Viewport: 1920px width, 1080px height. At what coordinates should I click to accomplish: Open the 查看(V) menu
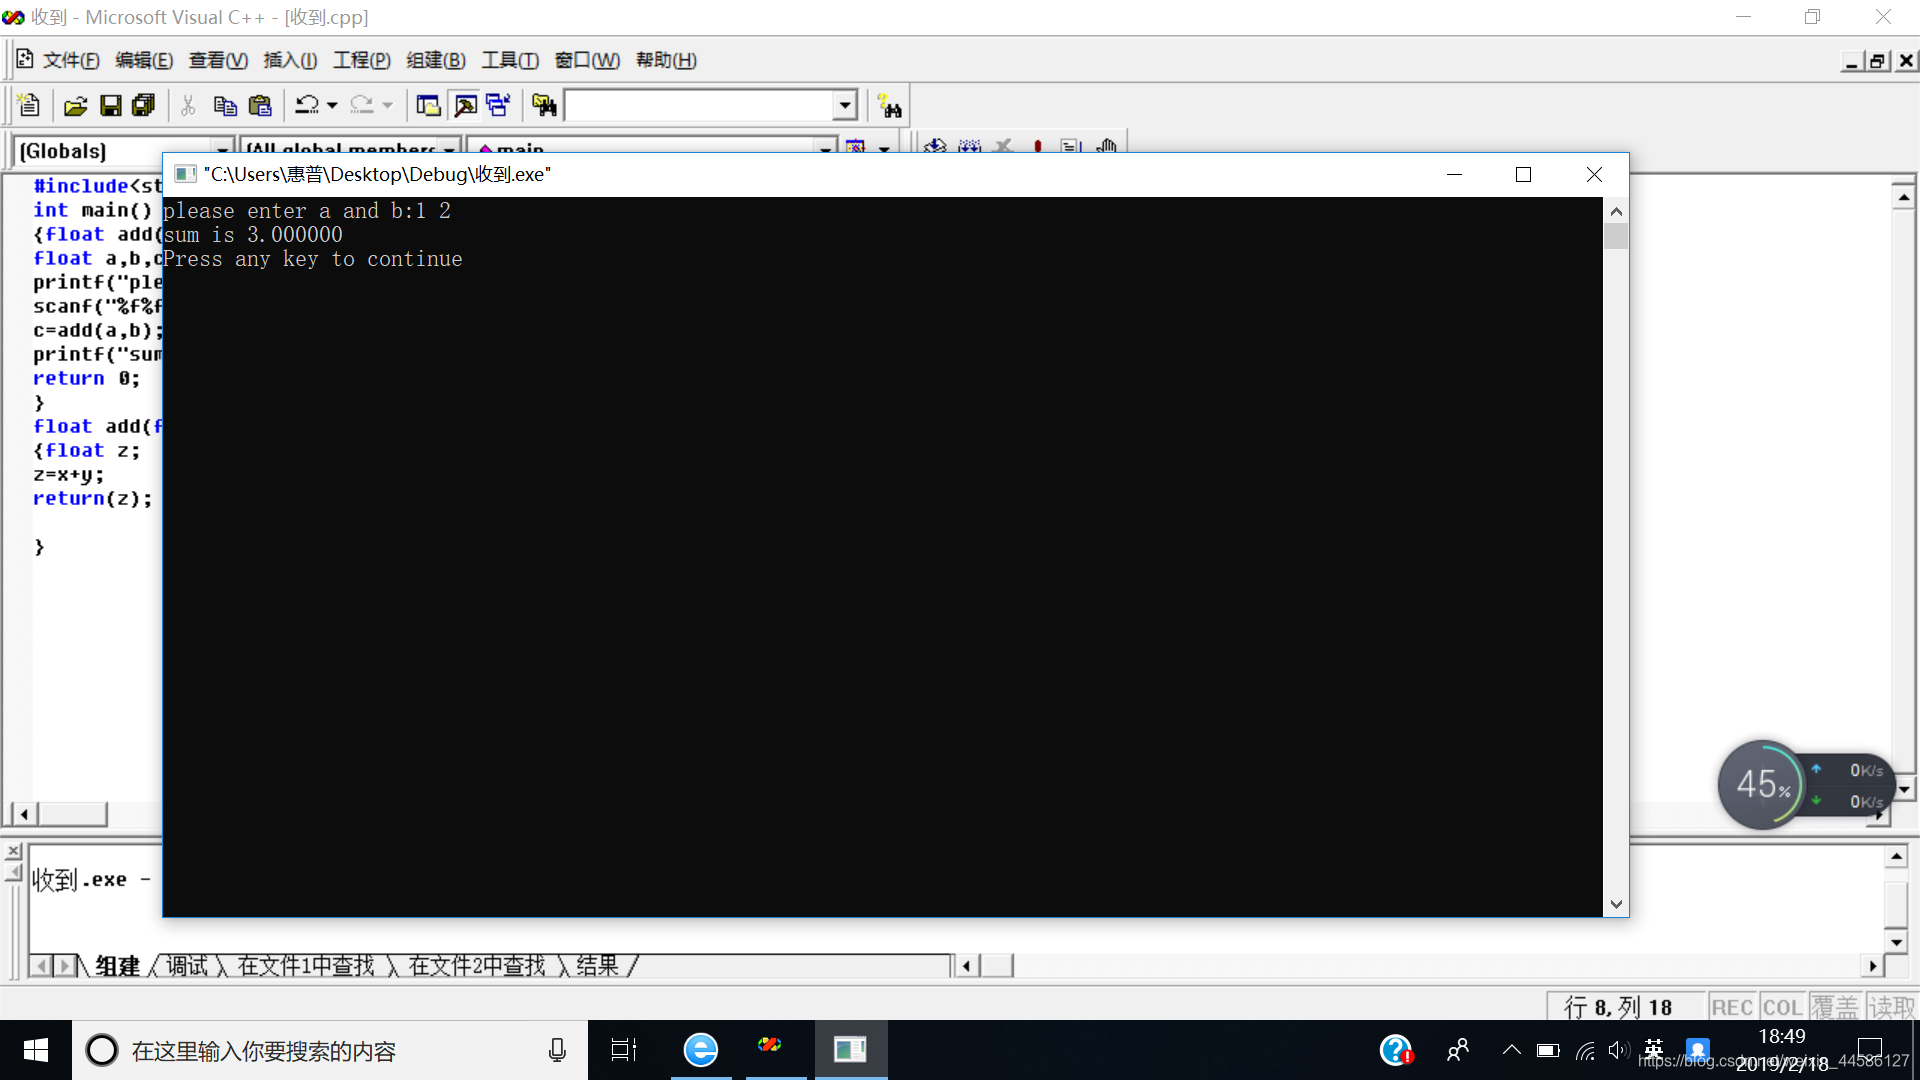(x=218, y=60)
